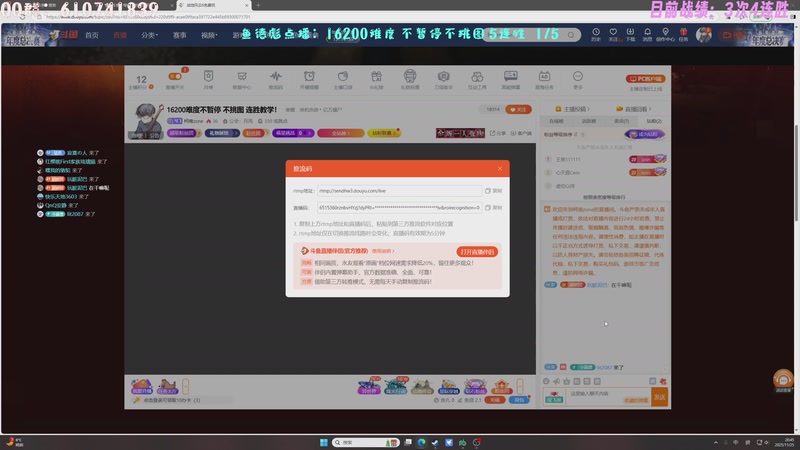The width and height of the screenshot is (800, 450).
Task: Click the customer service headset icon
Action: click(x=783, y=380)
